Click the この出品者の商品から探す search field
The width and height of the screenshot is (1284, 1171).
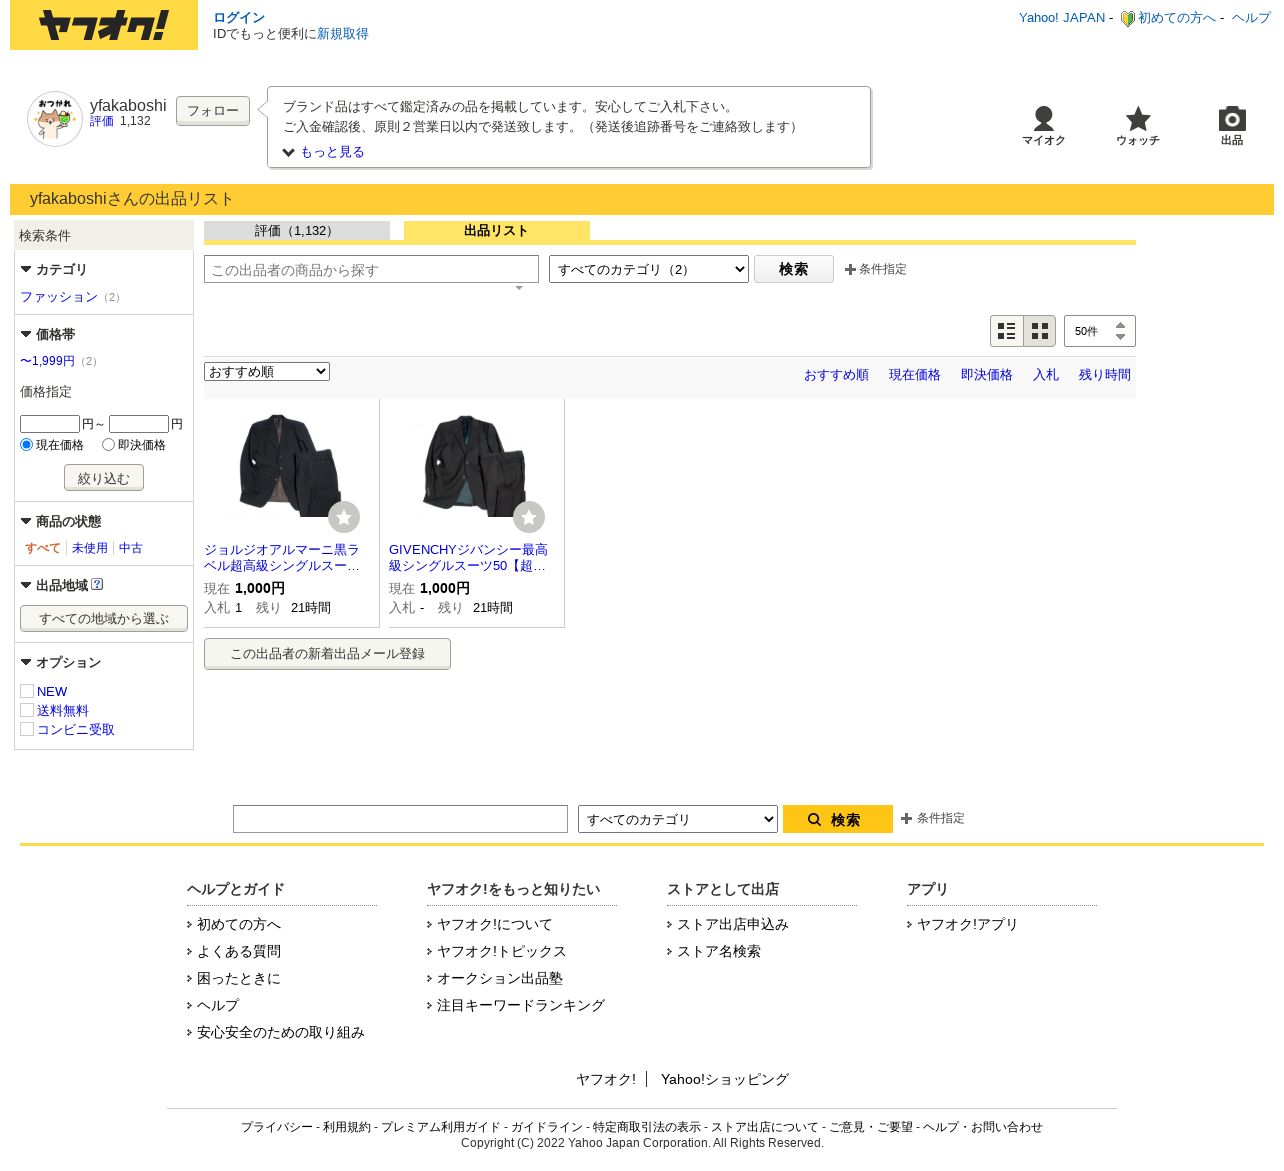[x=371, y=270]
